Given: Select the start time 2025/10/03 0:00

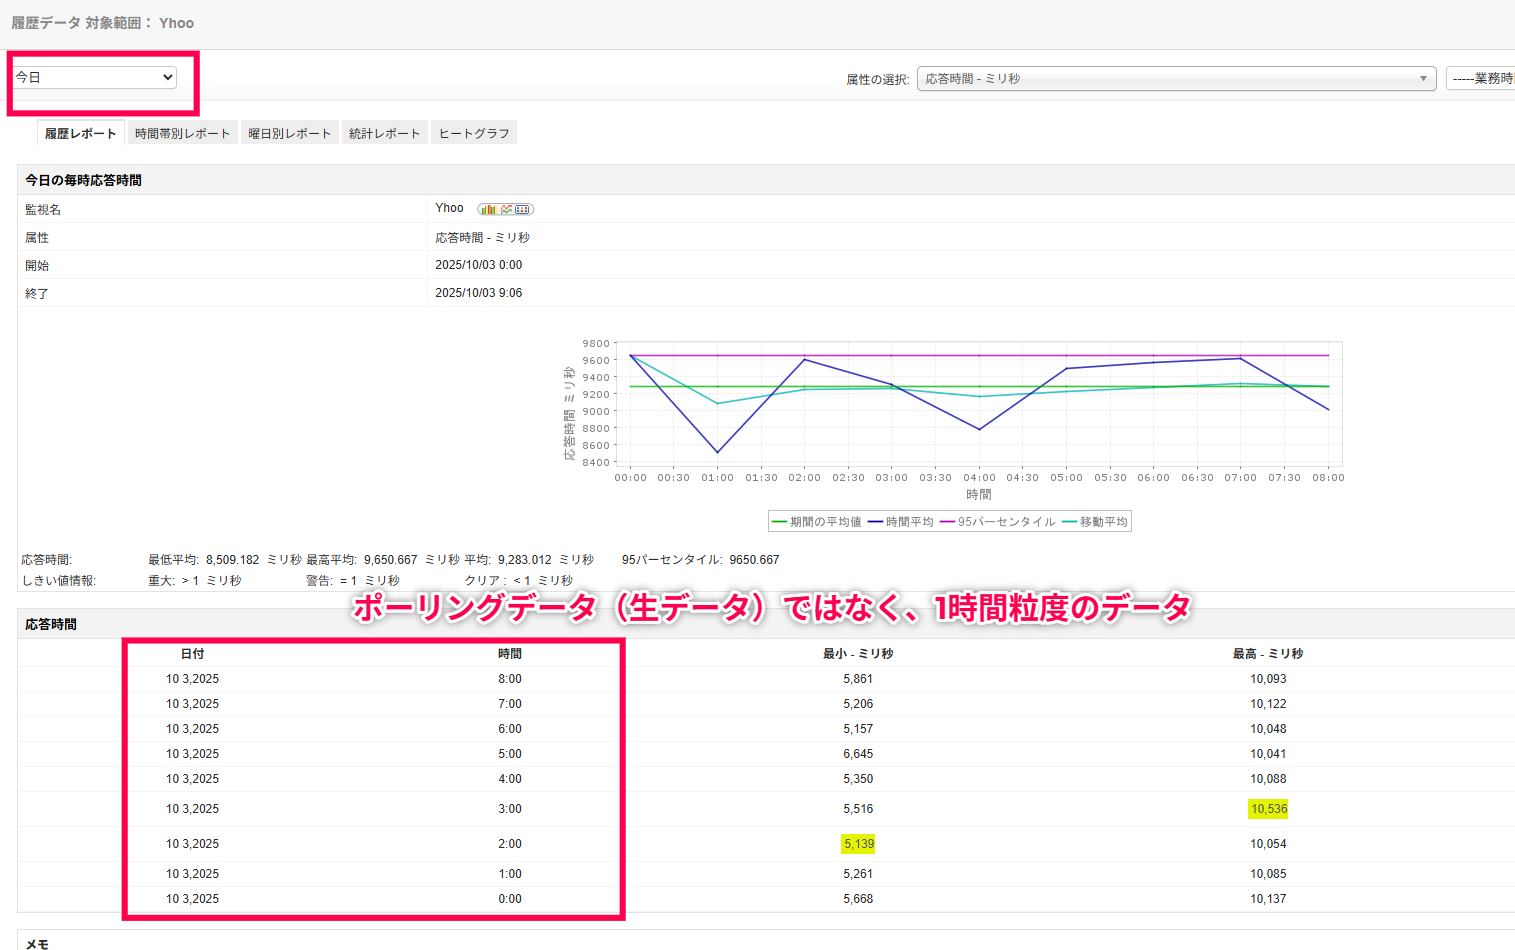Looking at the screenshot, I should point(478,265).
